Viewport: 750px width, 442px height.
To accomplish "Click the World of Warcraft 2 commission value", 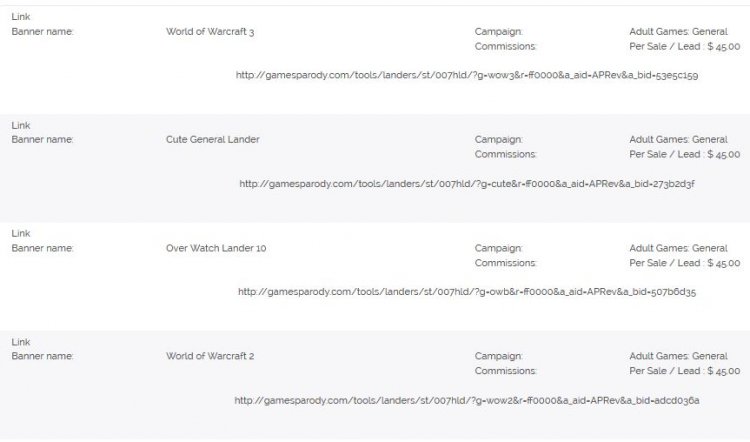I will coord(684,371).
